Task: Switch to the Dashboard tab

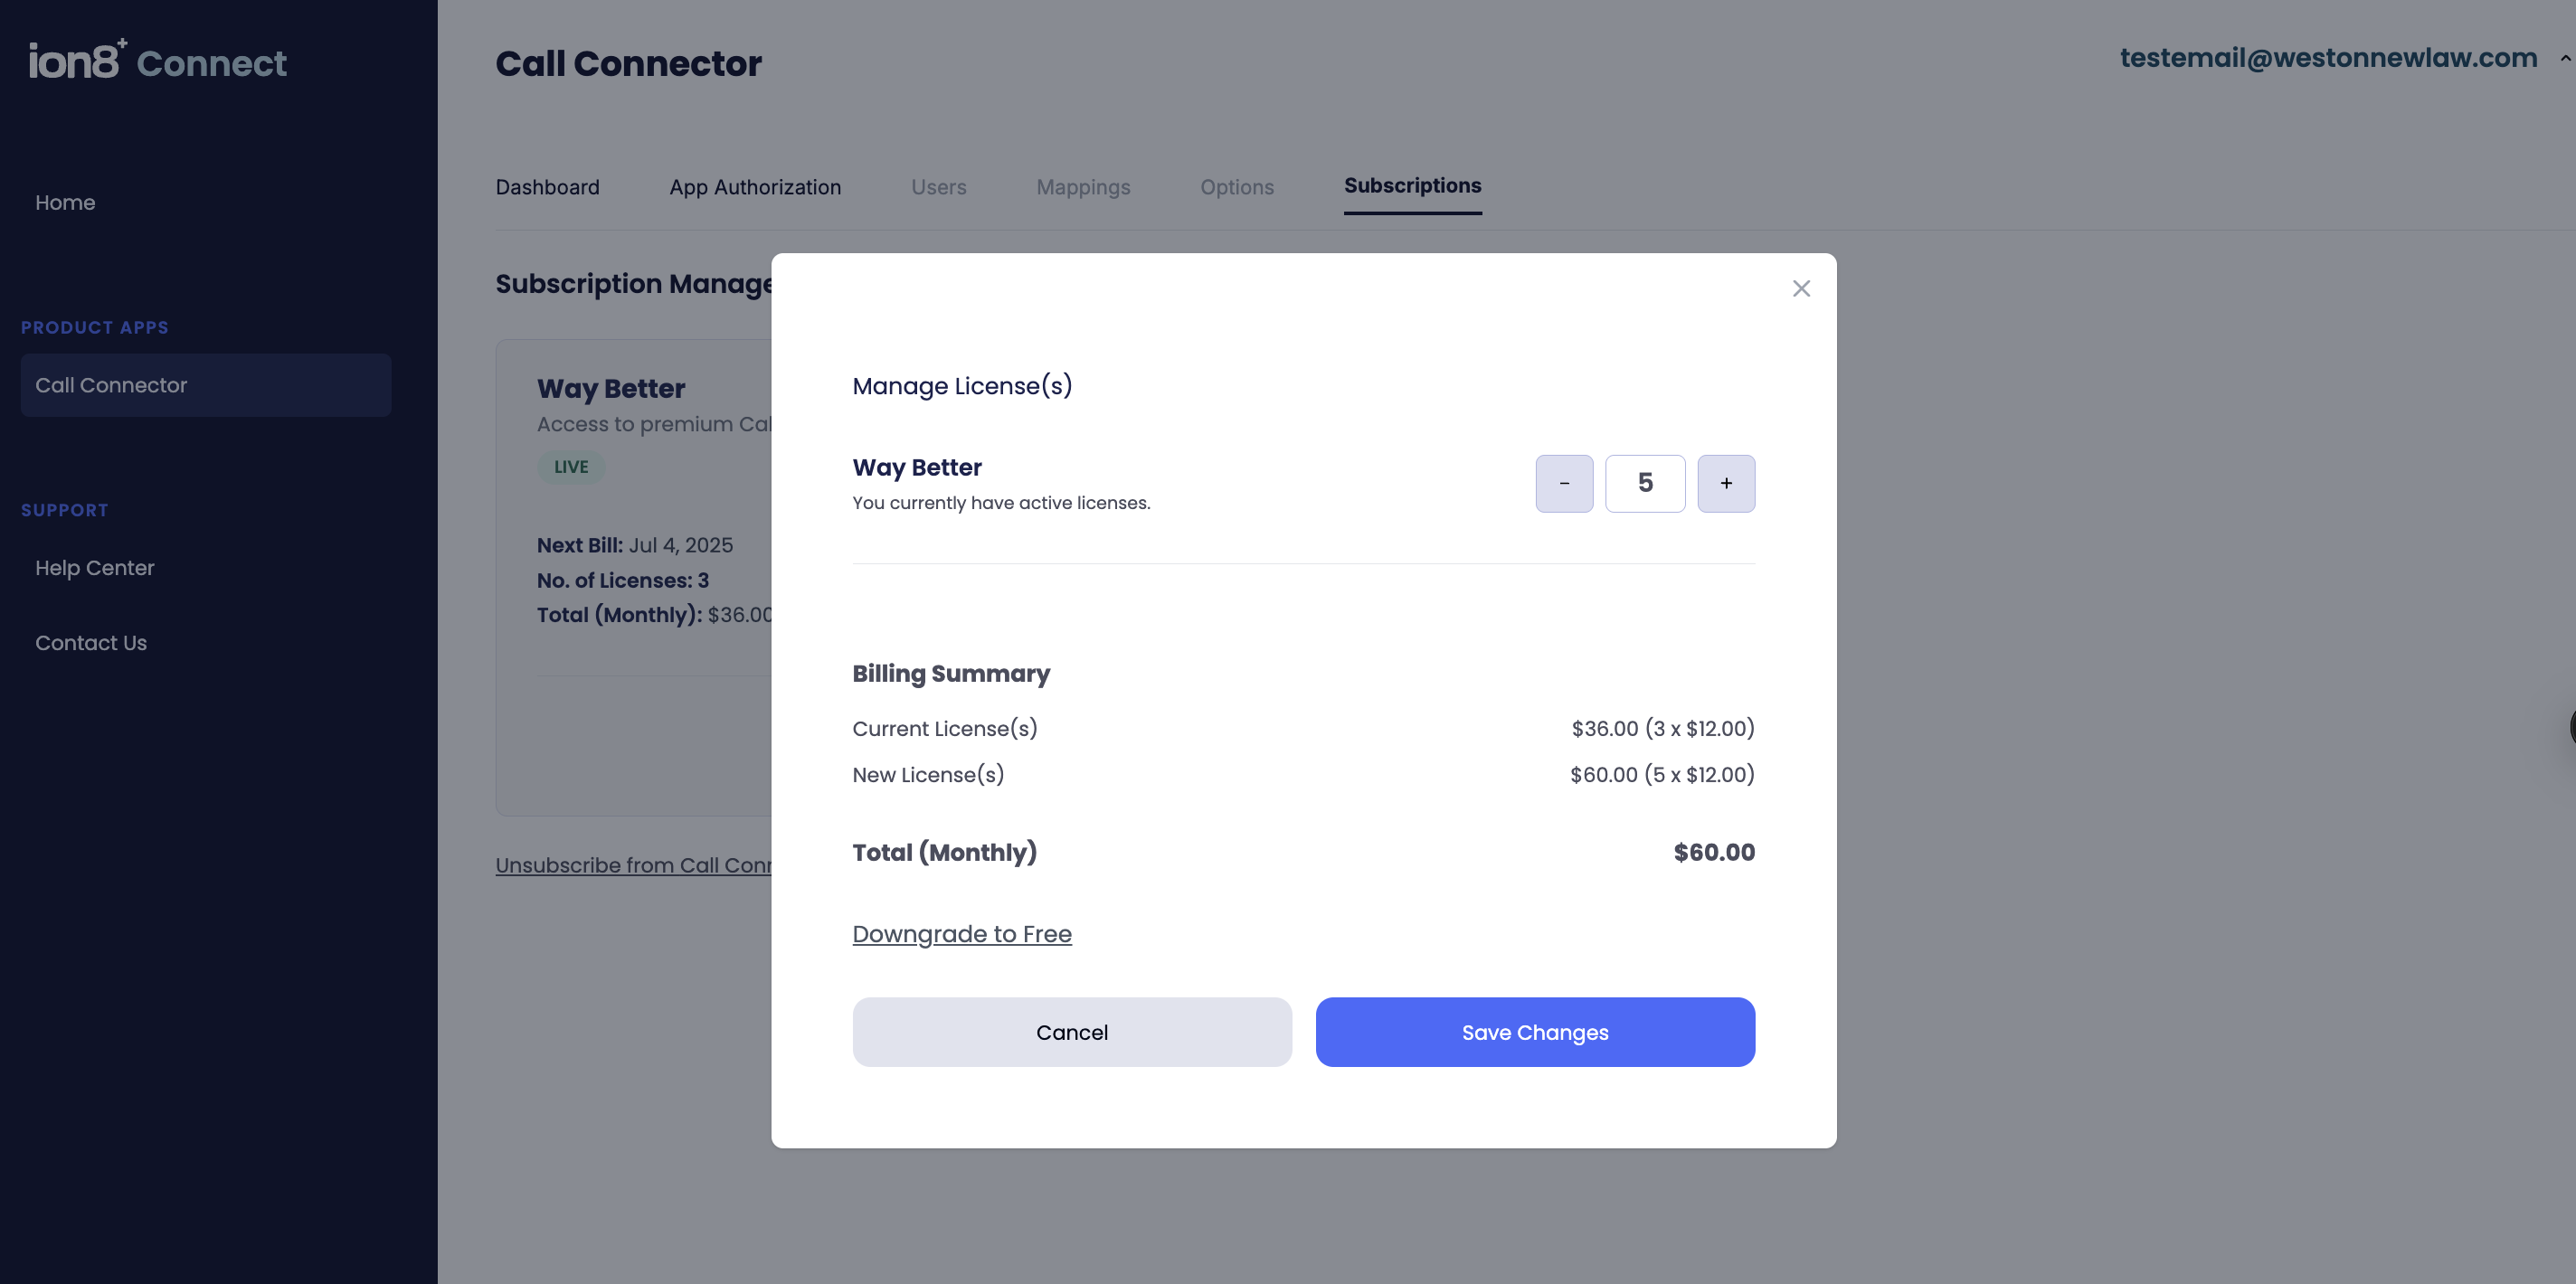Action: 547,187
